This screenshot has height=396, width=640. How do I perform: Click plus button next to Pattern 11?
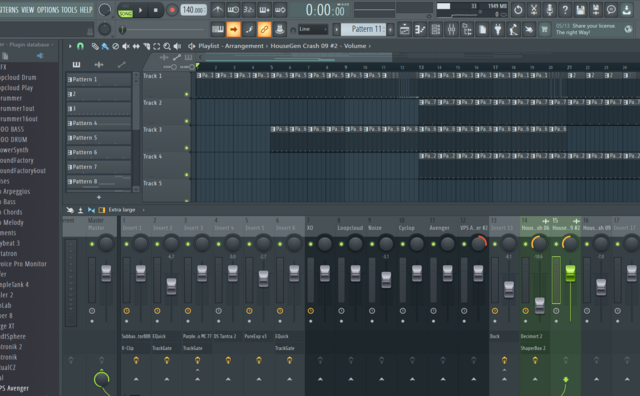click(390, 29)
